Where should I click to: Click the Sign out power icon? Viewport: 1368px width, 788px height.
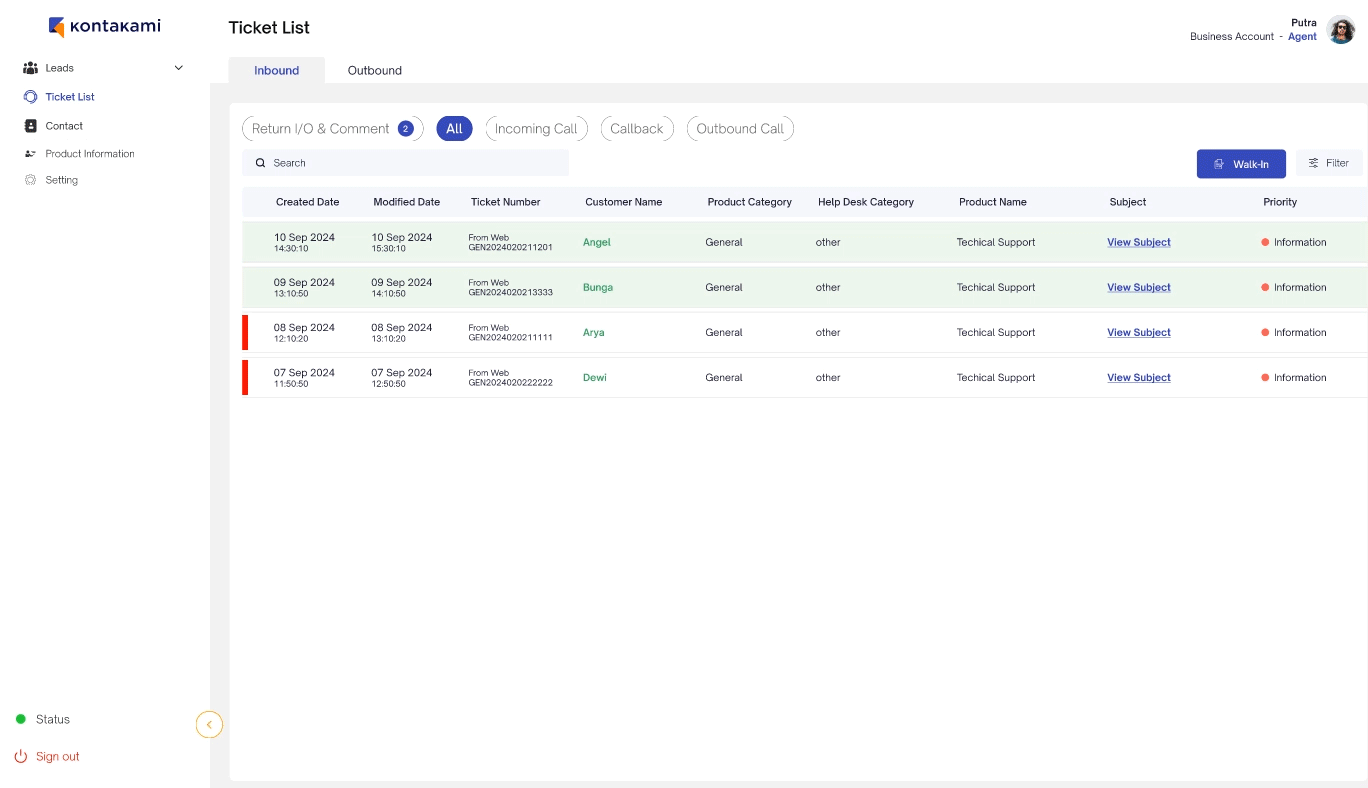21,756
